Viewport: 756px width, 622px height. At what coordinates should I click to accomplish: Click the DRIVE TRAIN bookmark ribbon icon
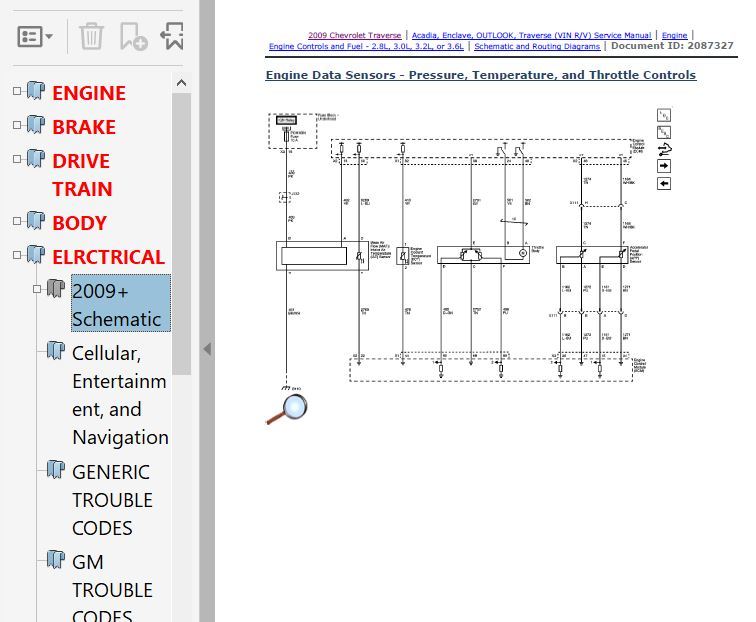click(36, 158)
